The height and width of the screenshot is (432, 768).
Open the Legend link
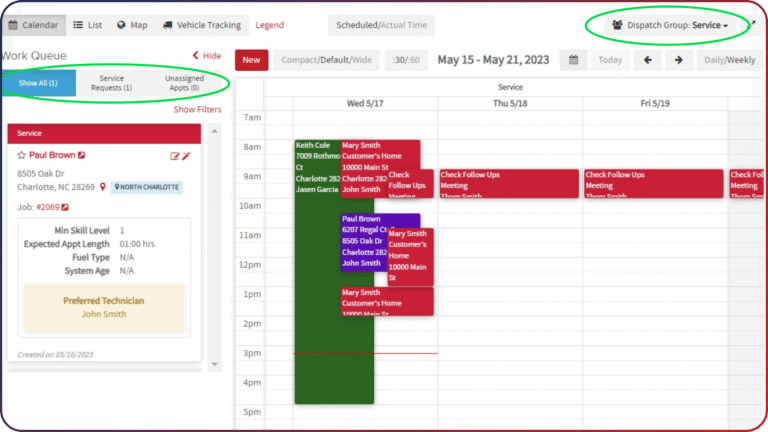pyautogui.click(x=269, y=25)
